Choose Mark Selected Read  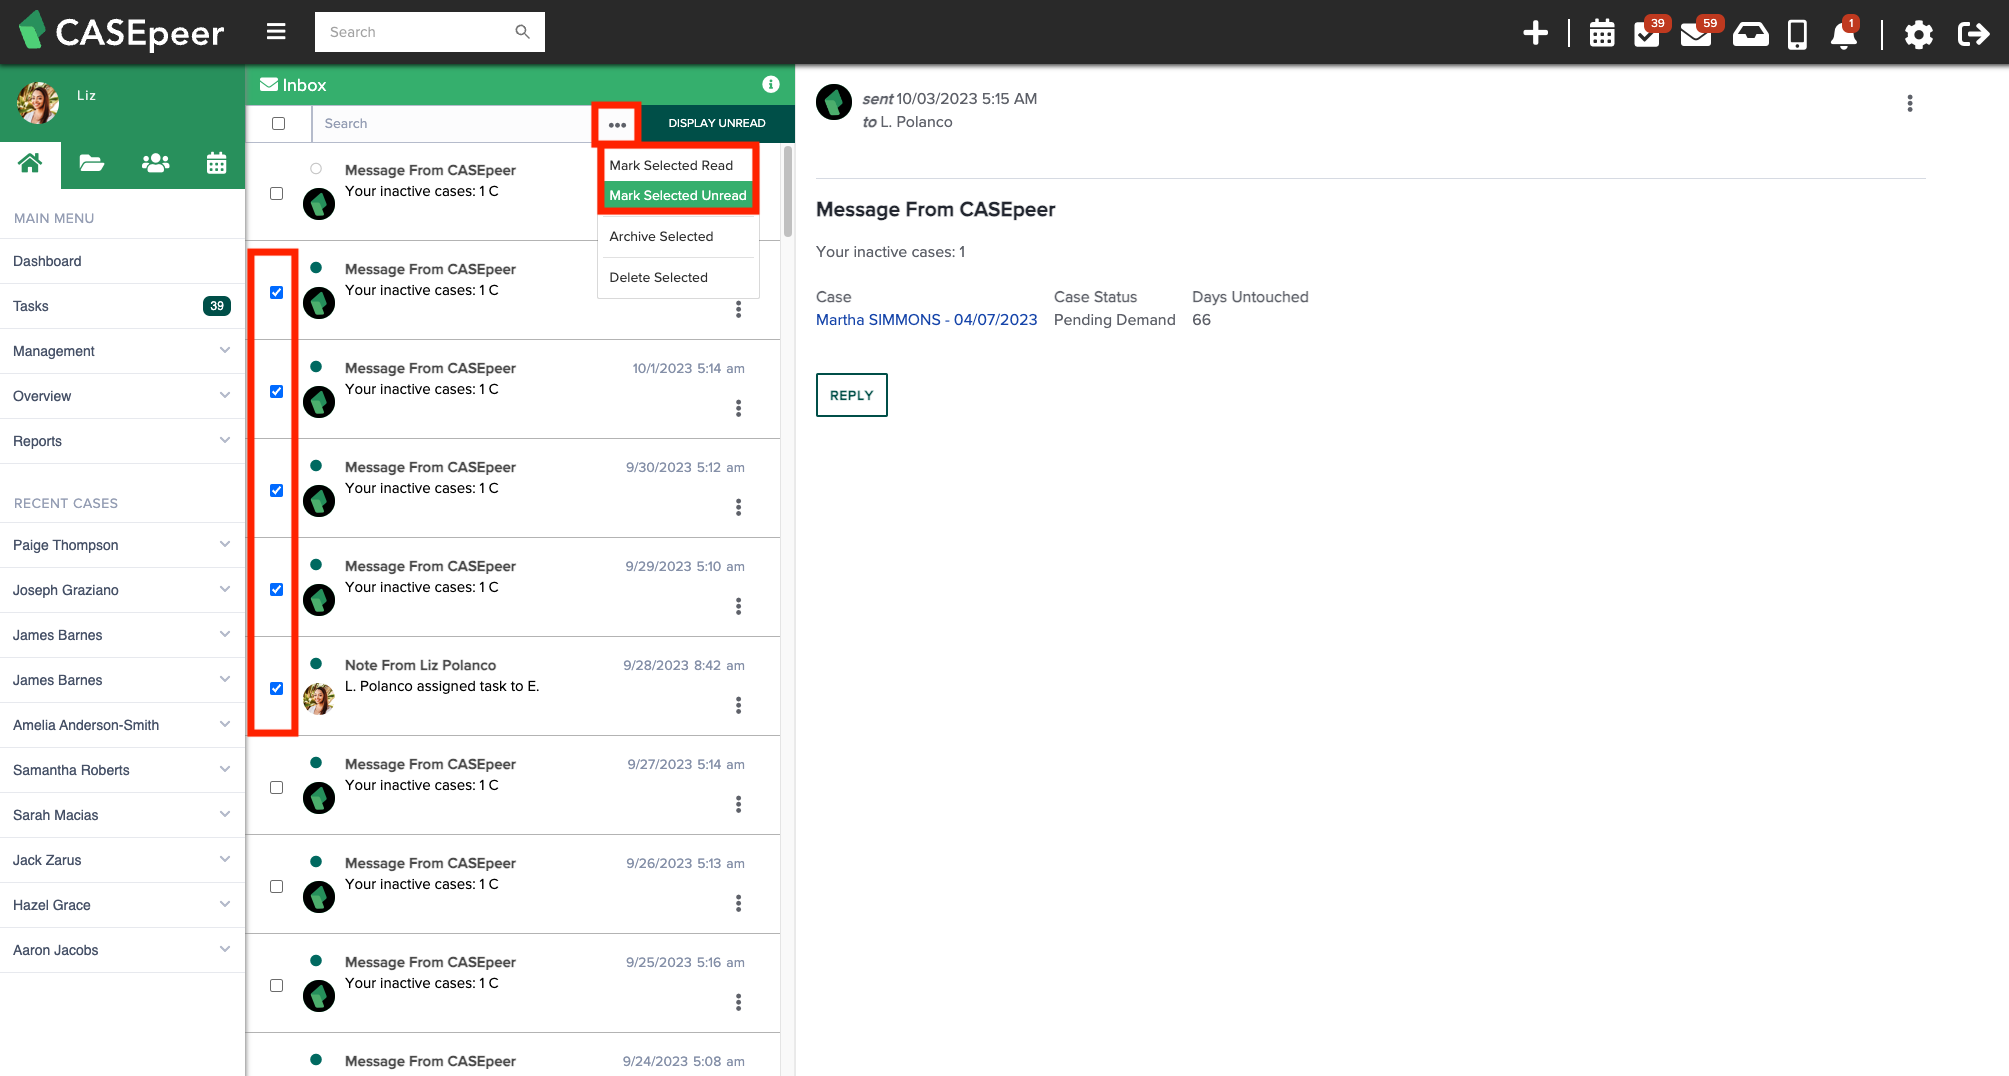678,165
